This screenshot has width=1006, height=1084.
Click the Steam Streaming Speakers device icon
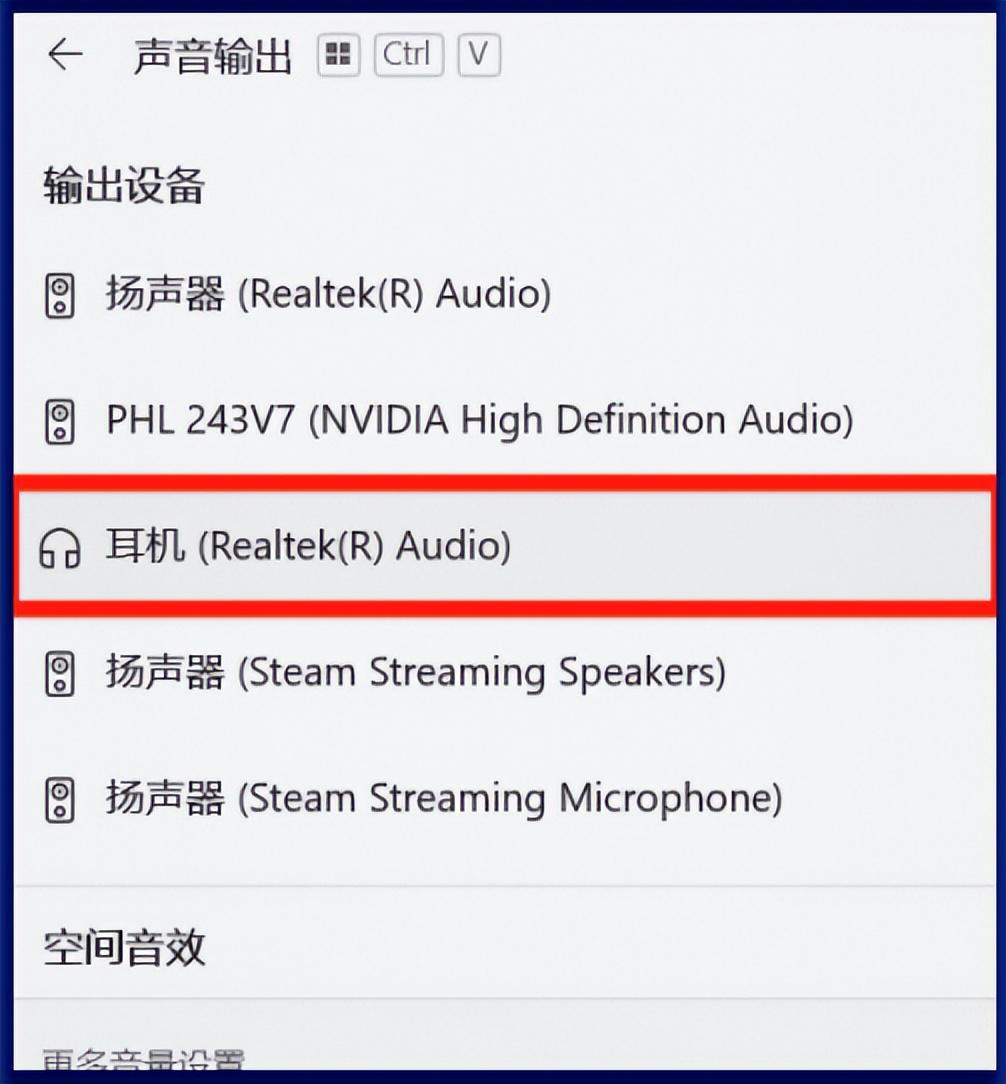[x=60, y=674]
